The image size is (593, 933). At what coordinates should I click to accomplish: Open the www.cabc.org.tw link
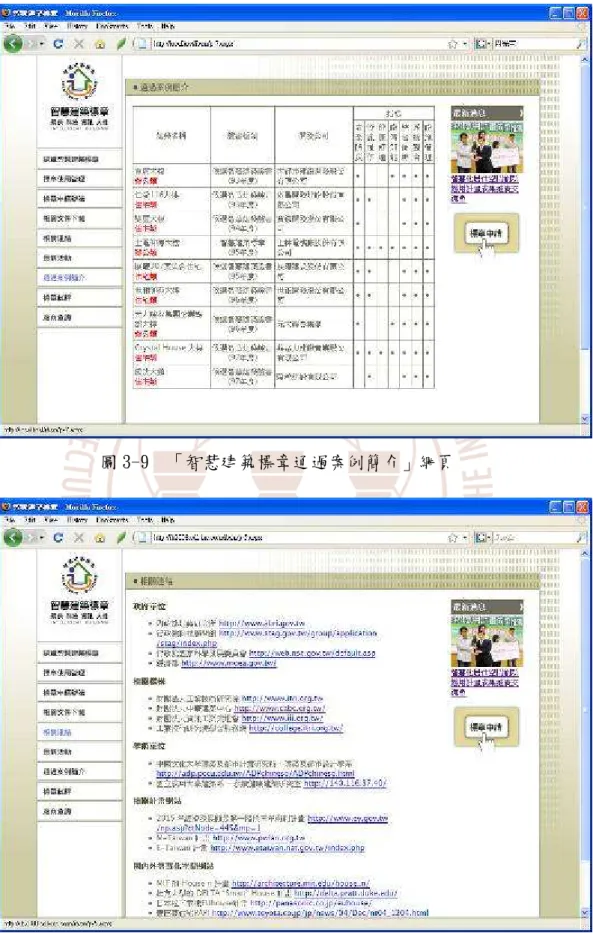[x=280, y=709]
